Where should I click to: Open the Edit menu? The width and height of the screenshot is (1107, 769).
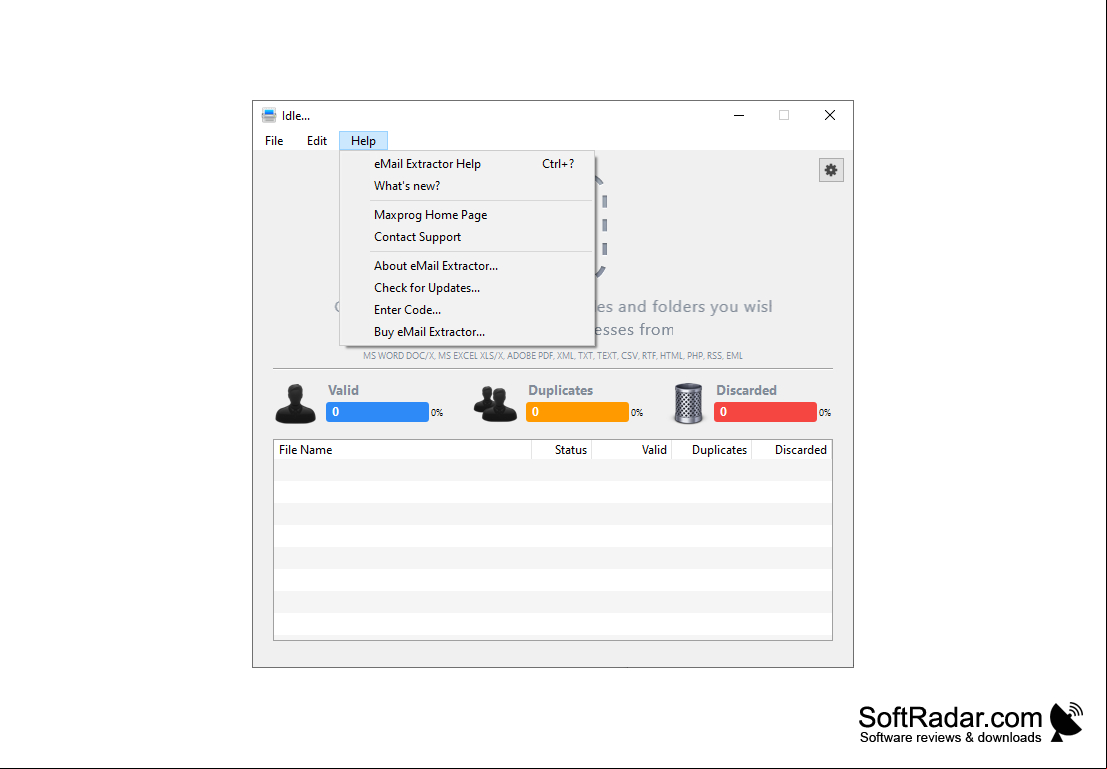pos(316,141)
